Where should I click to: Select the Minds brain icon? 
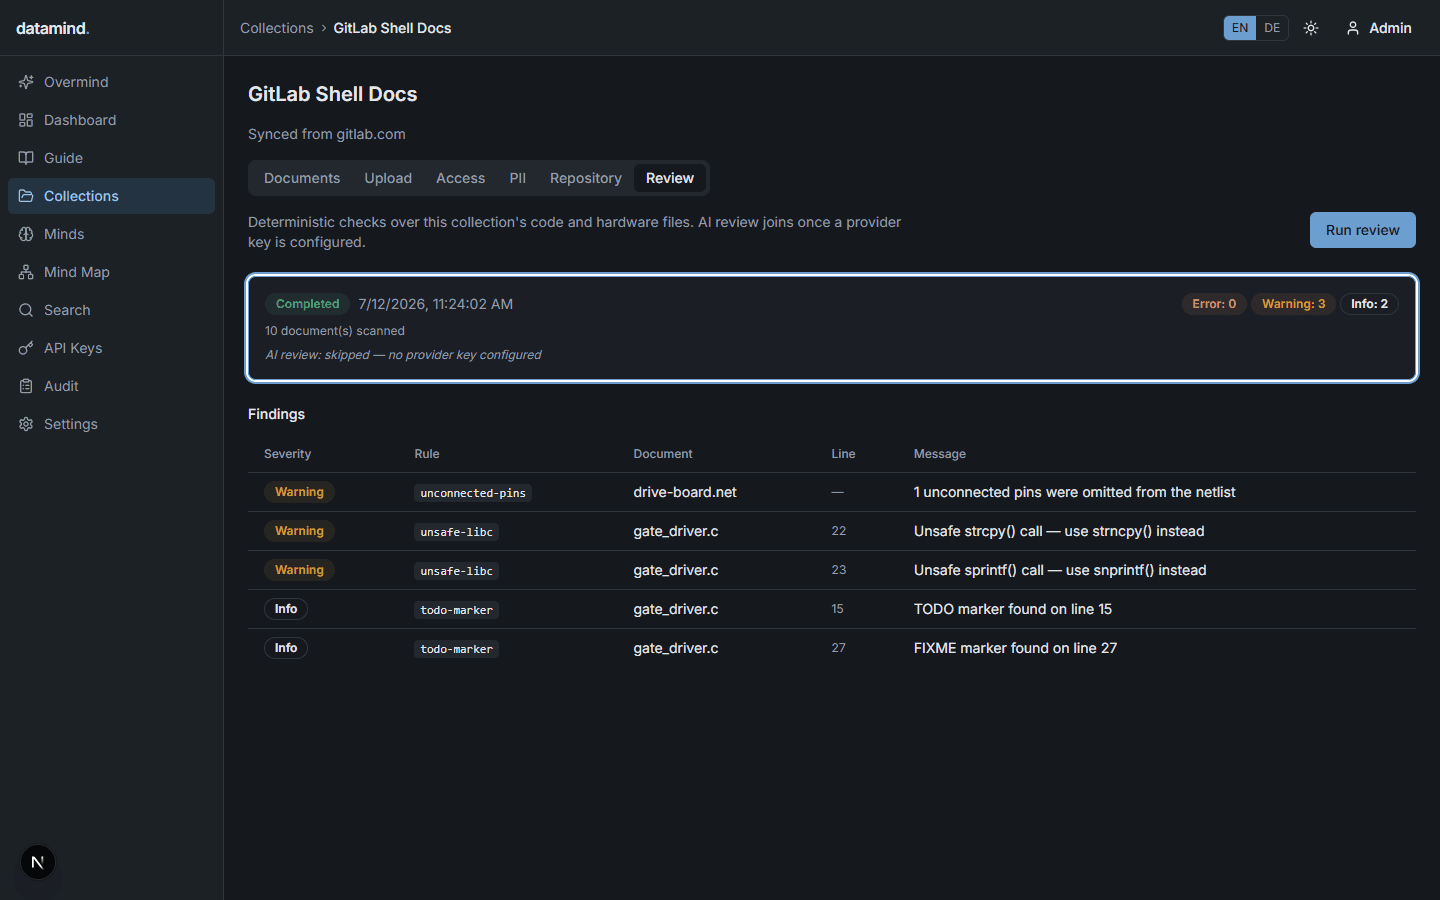[26, 234]
